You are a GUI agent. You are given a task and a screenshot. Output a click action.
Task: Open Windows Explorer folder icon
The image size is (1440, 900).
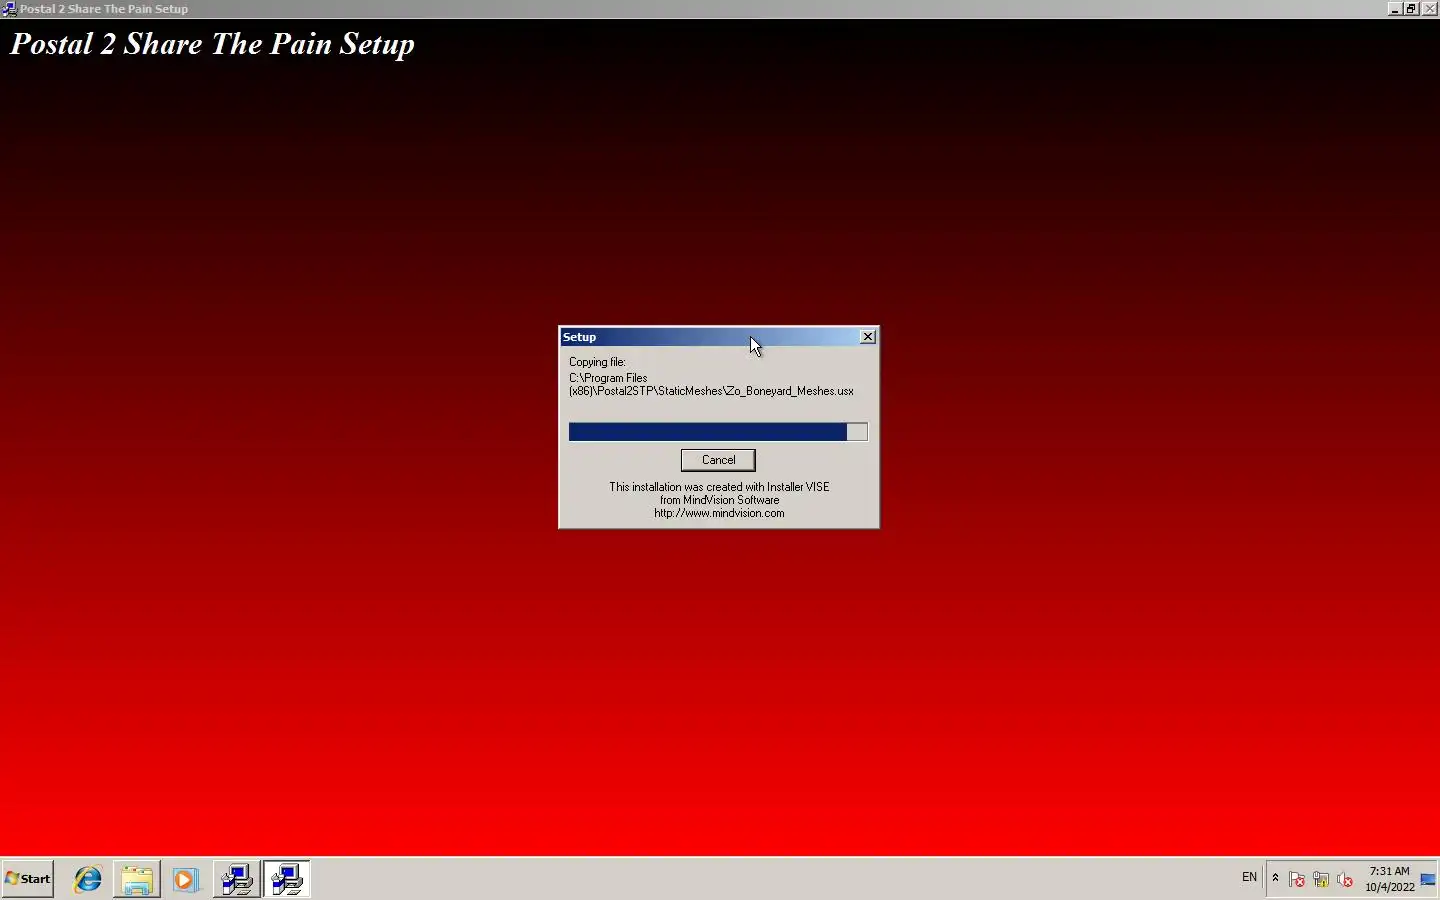point(137,879)
